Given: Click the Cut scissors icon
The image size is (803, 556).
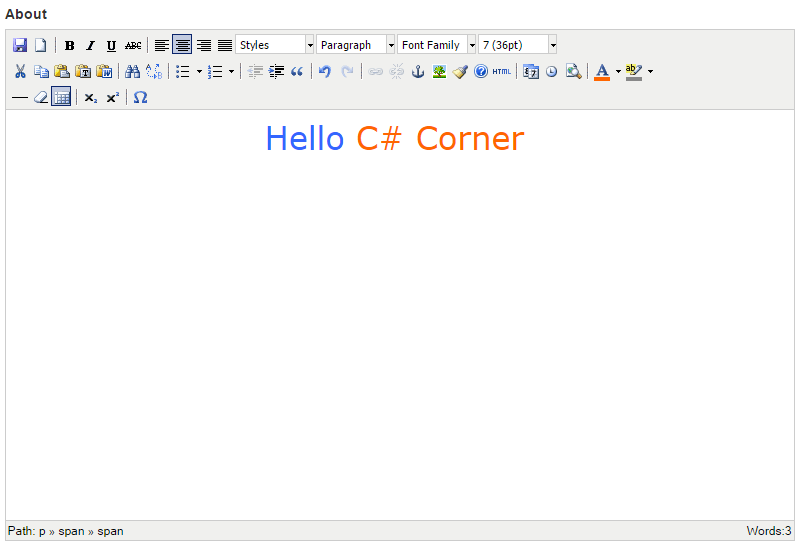Looking at the screenshot, I should [x=20, y=71].
